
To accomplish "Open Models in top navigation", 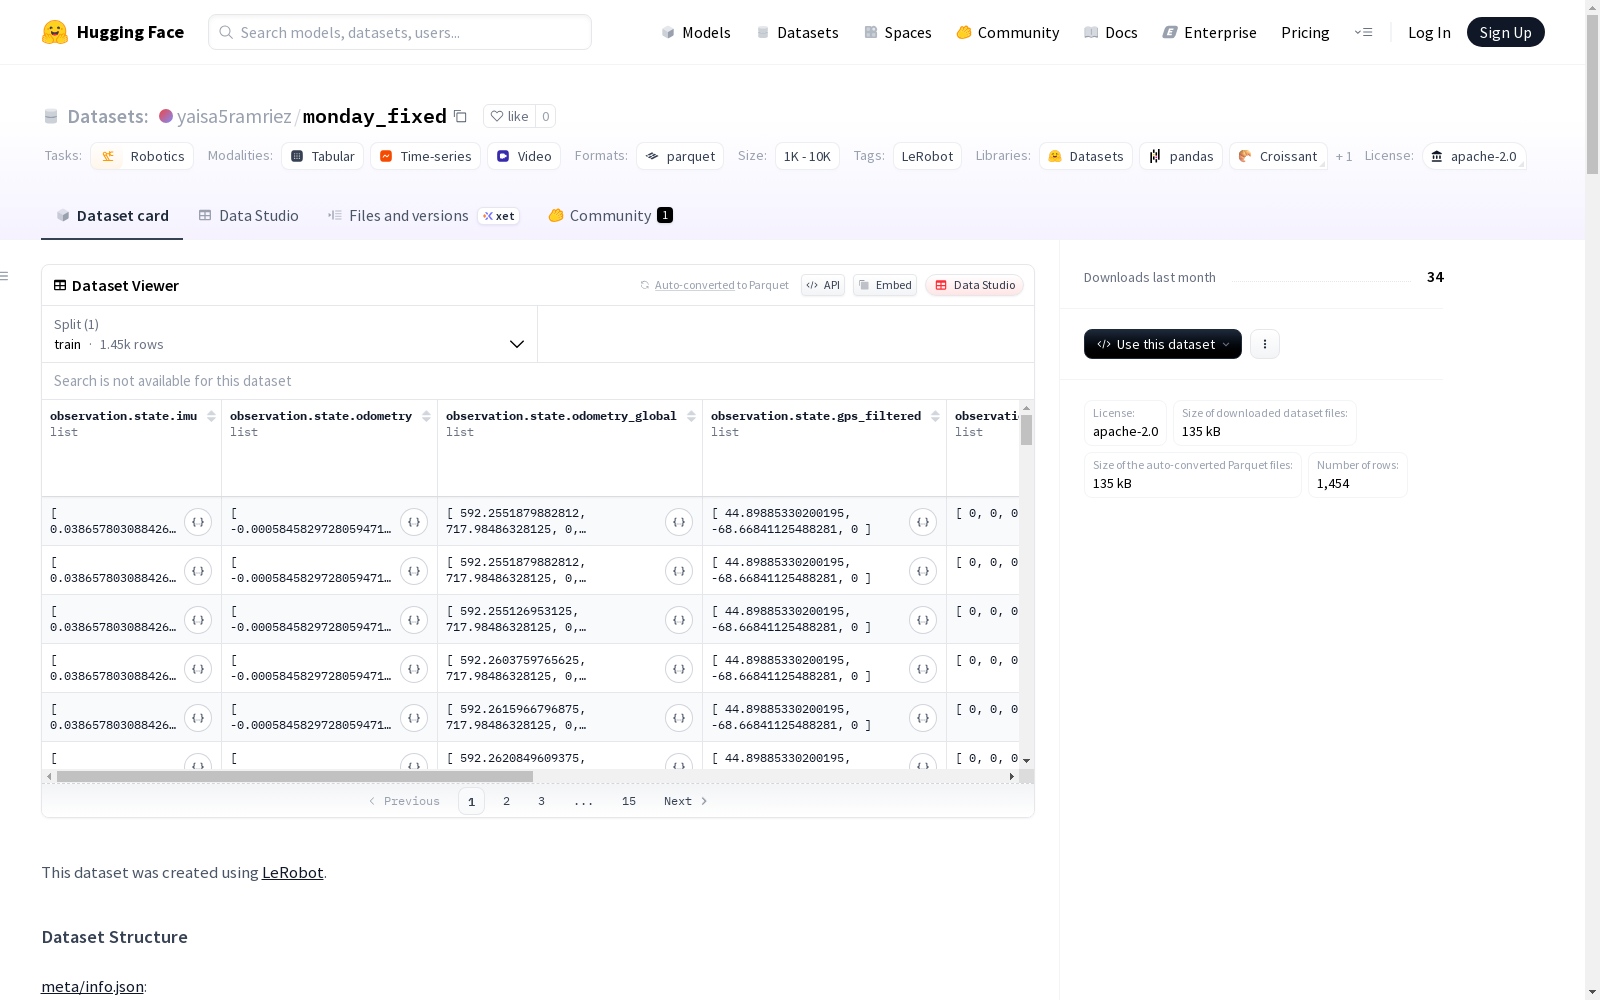I will (x=696, y=32).
